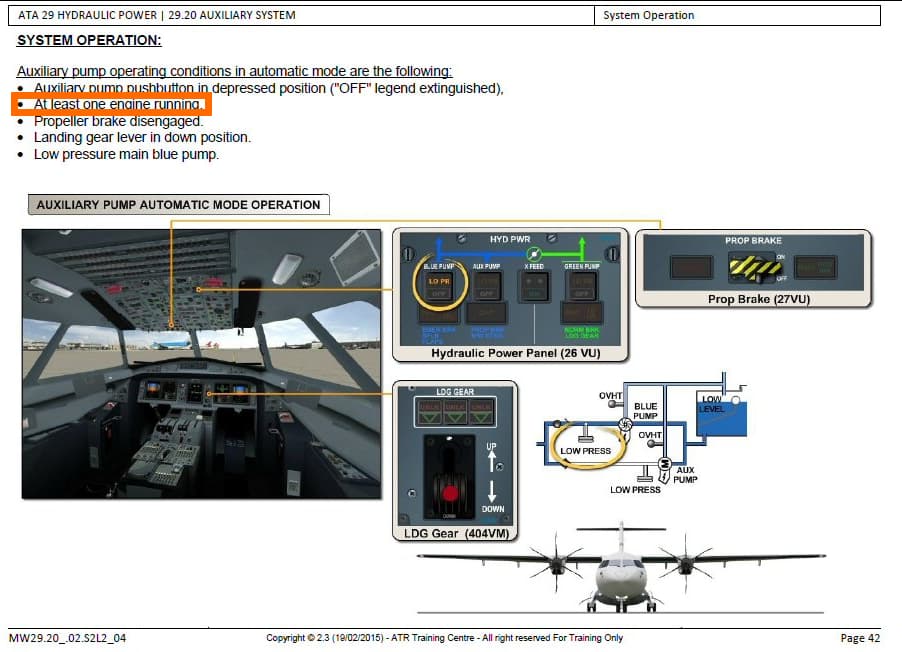Click the 'Page 42' footer number
This screenshot has width=902, height=652.
coord(860,638)
